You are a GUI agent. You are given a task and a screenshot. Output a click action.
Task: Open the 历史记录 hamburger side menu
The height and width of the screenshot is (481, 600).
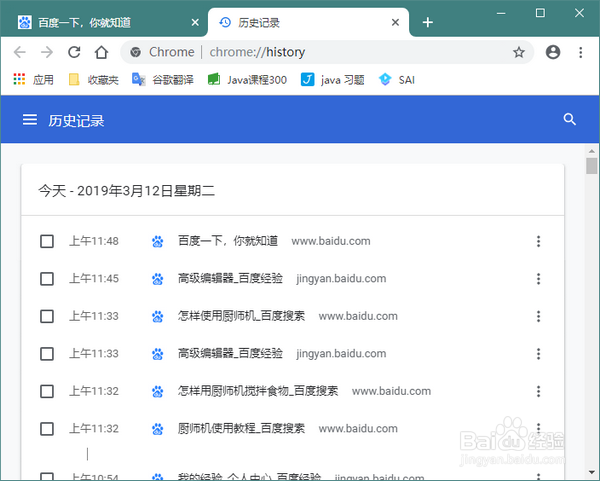[x=30, y=120]
